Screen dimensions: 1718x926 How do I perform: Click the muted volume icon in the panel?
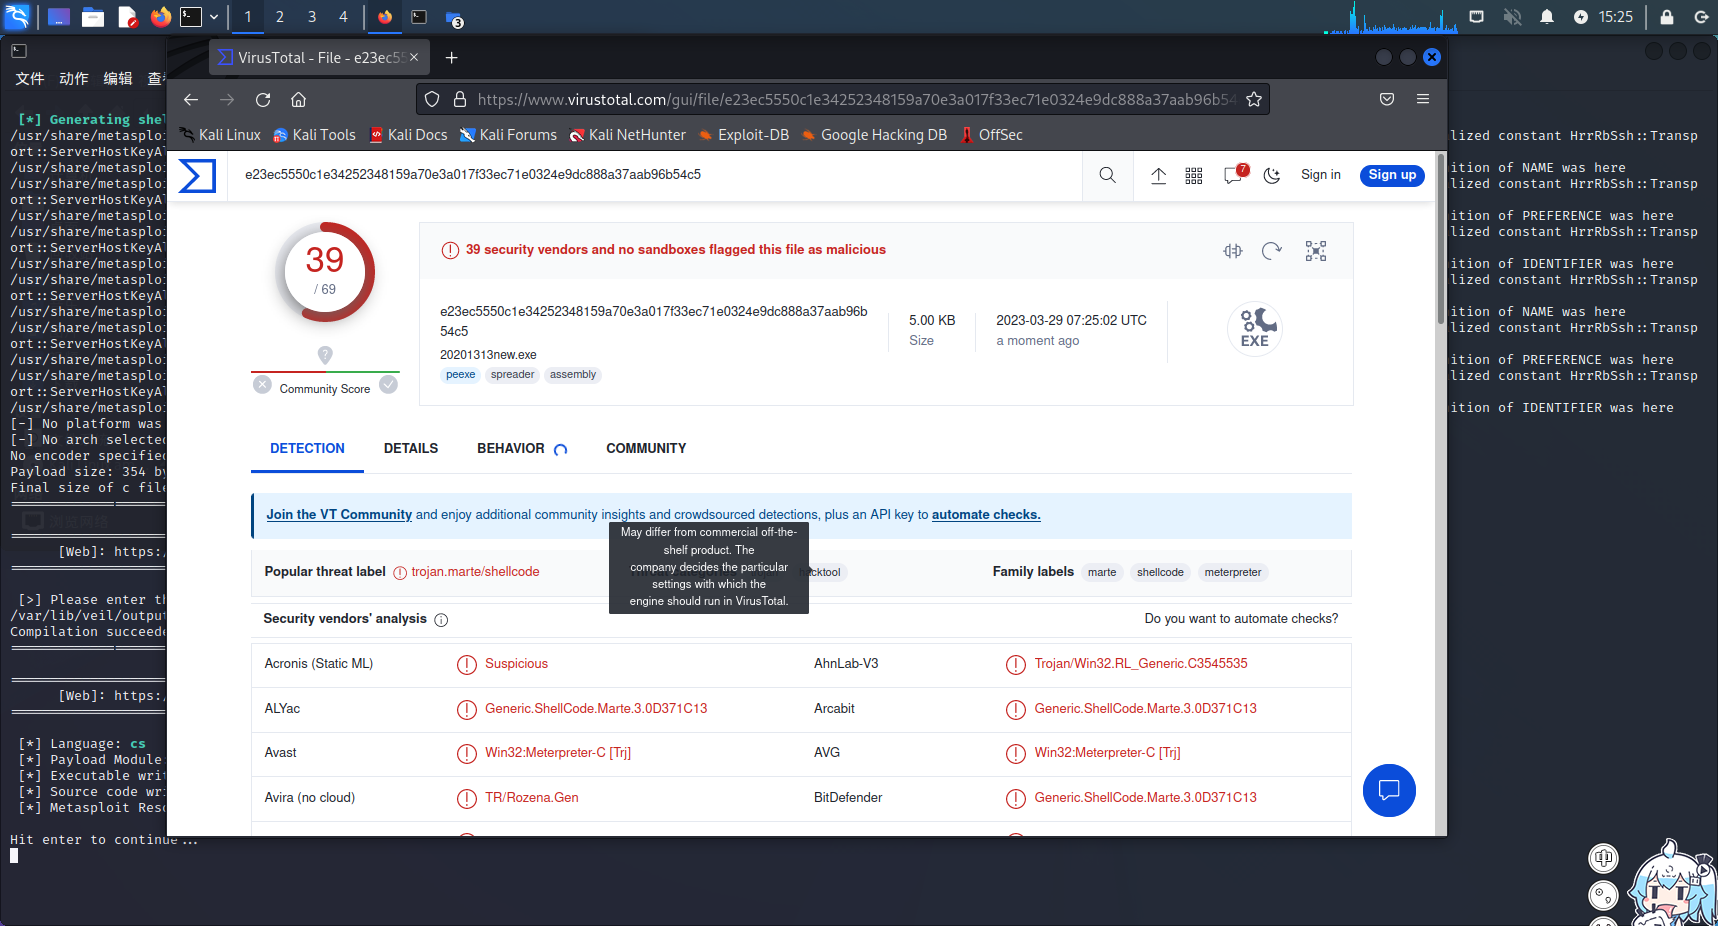[x=1512, y=17]
